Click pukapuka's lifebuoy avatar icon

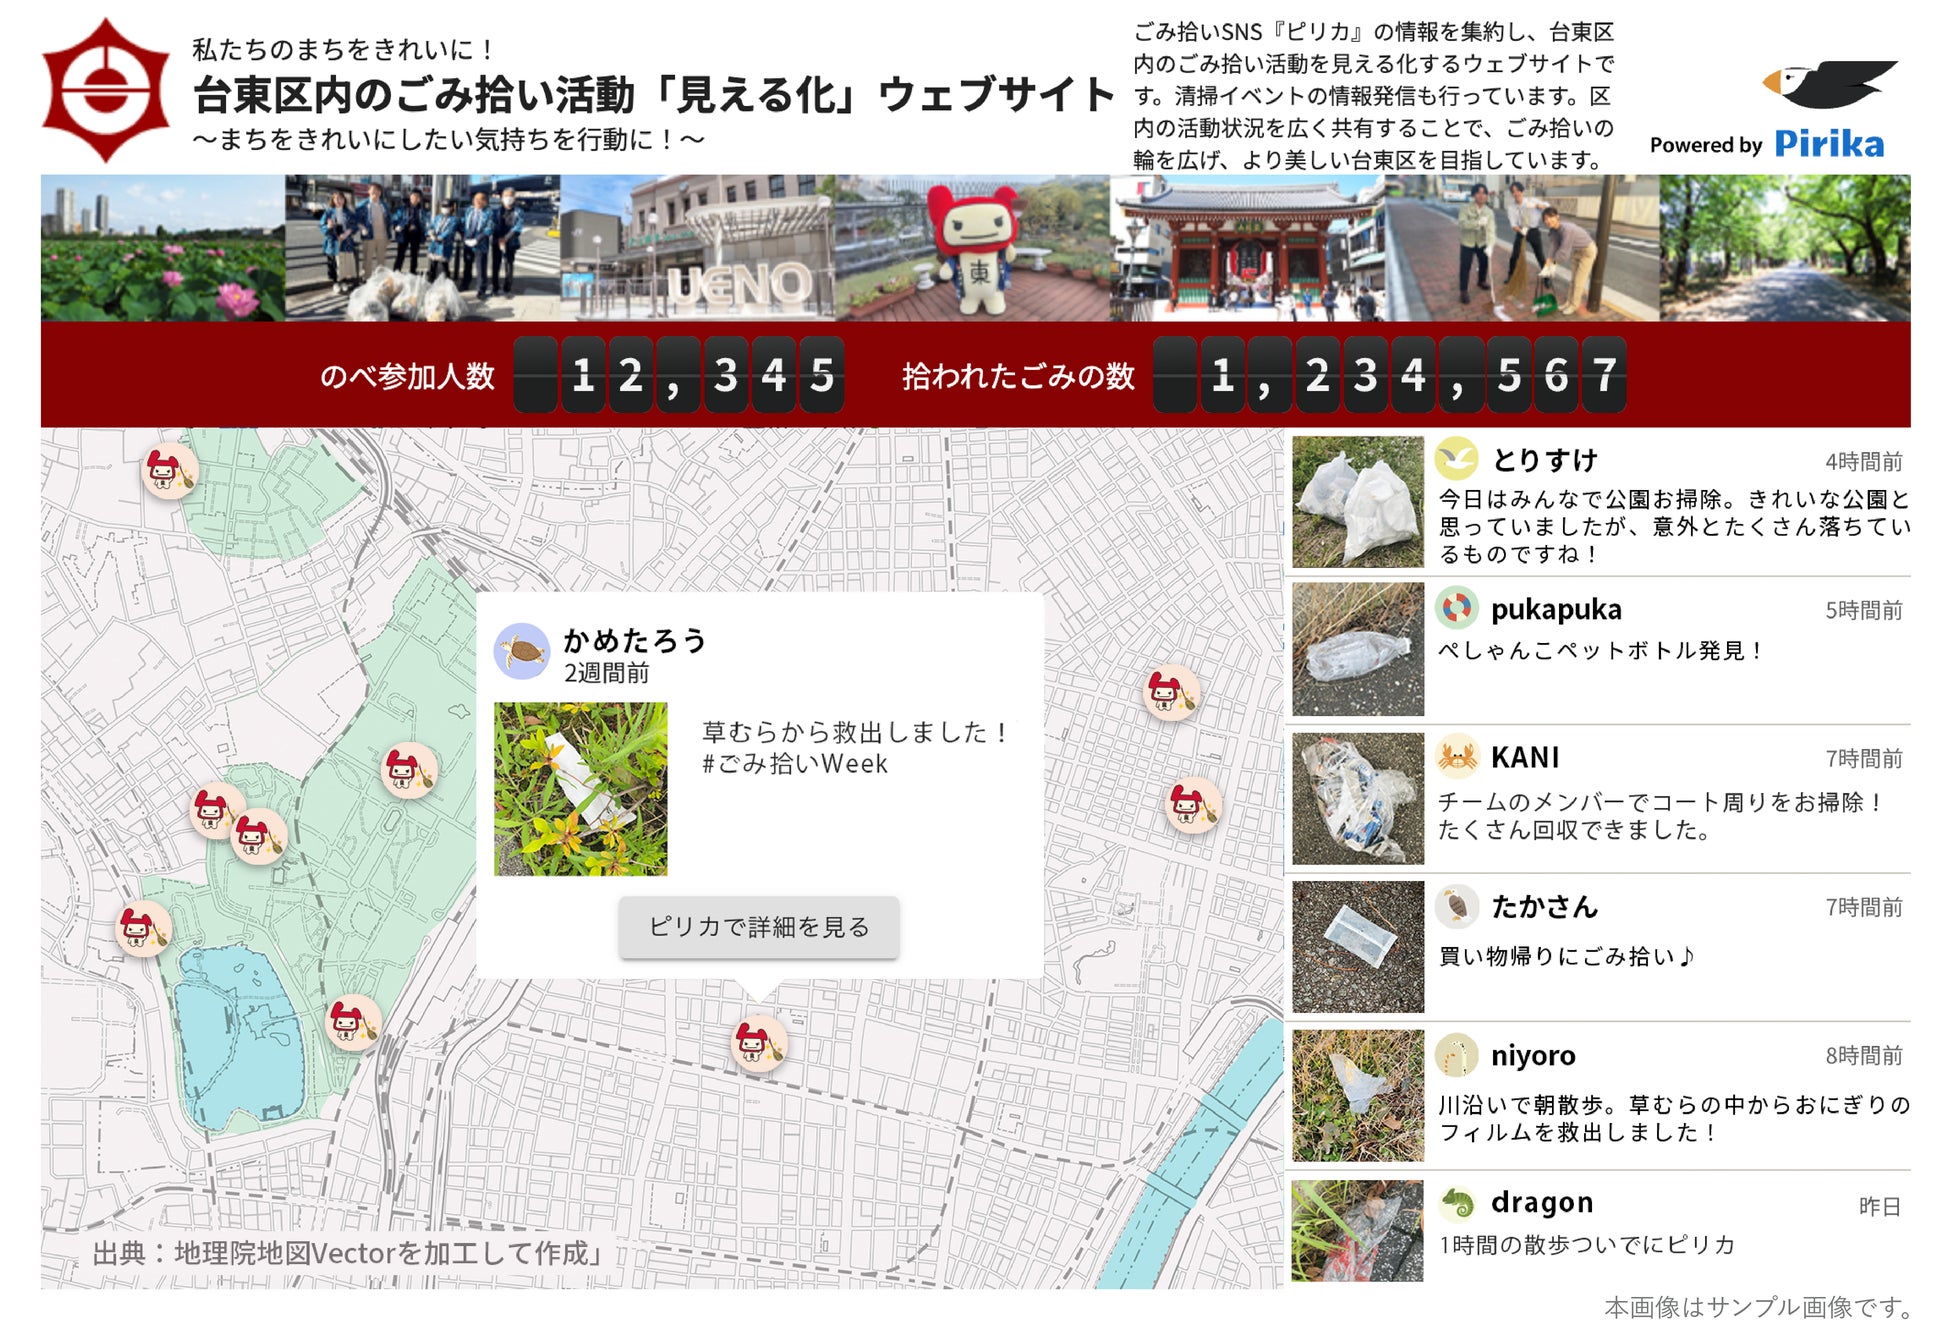coord(1456,608)
